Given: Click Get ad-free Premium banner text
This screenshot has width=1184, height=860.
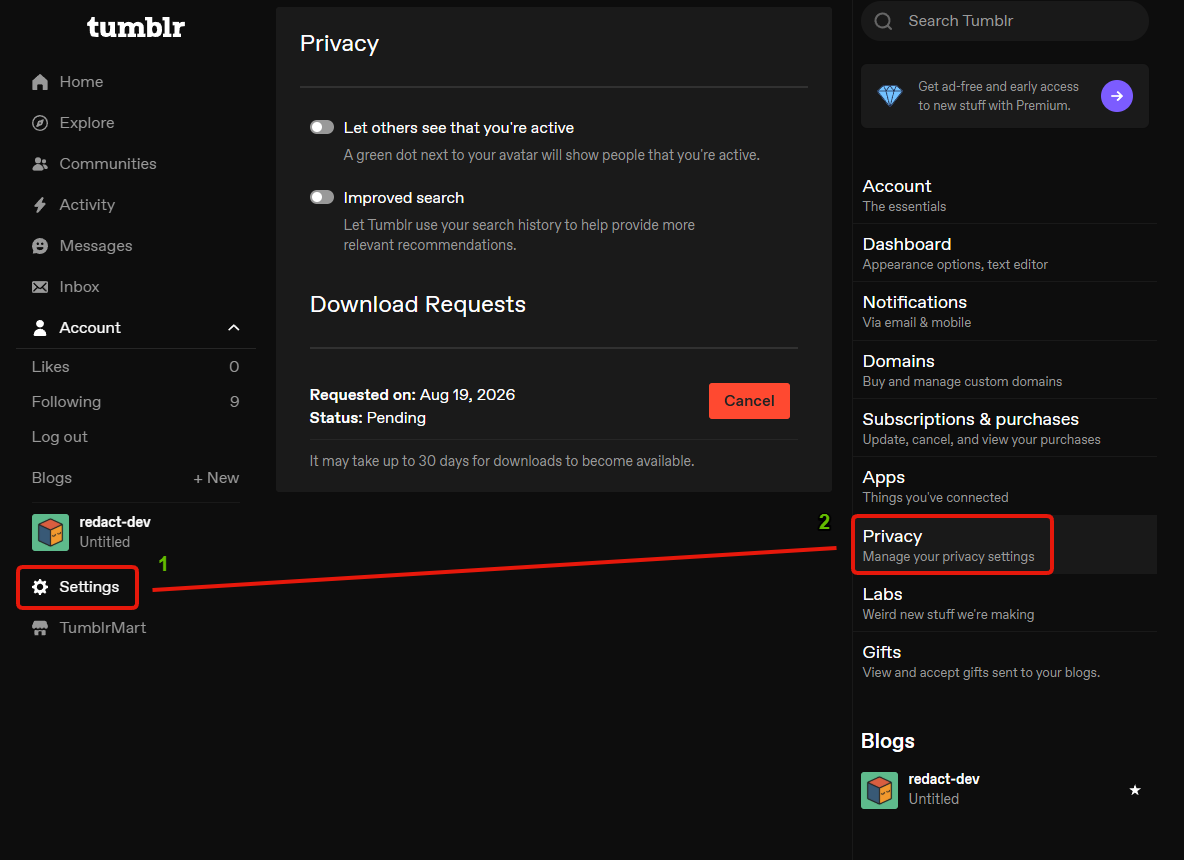Looking at the screenshot, I should point(998,96).
